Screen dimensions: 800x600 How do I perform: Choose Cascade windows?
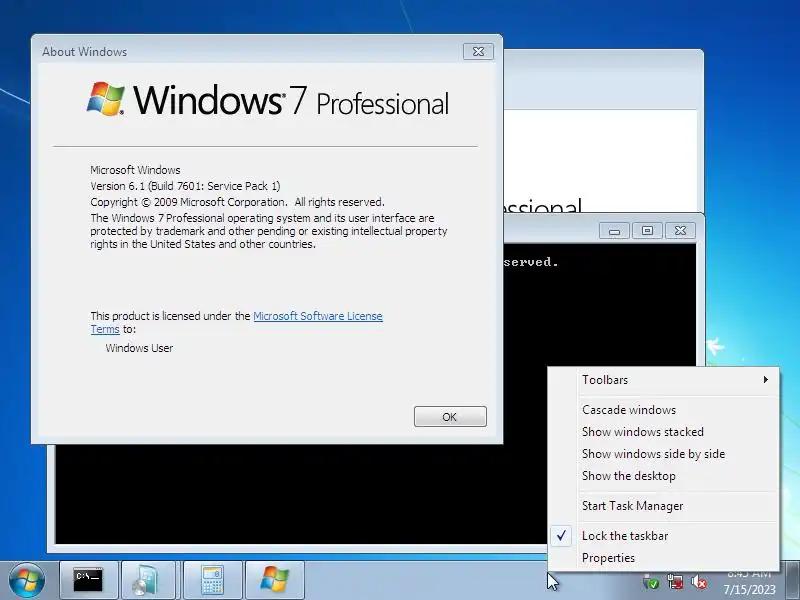click(664, 410)
